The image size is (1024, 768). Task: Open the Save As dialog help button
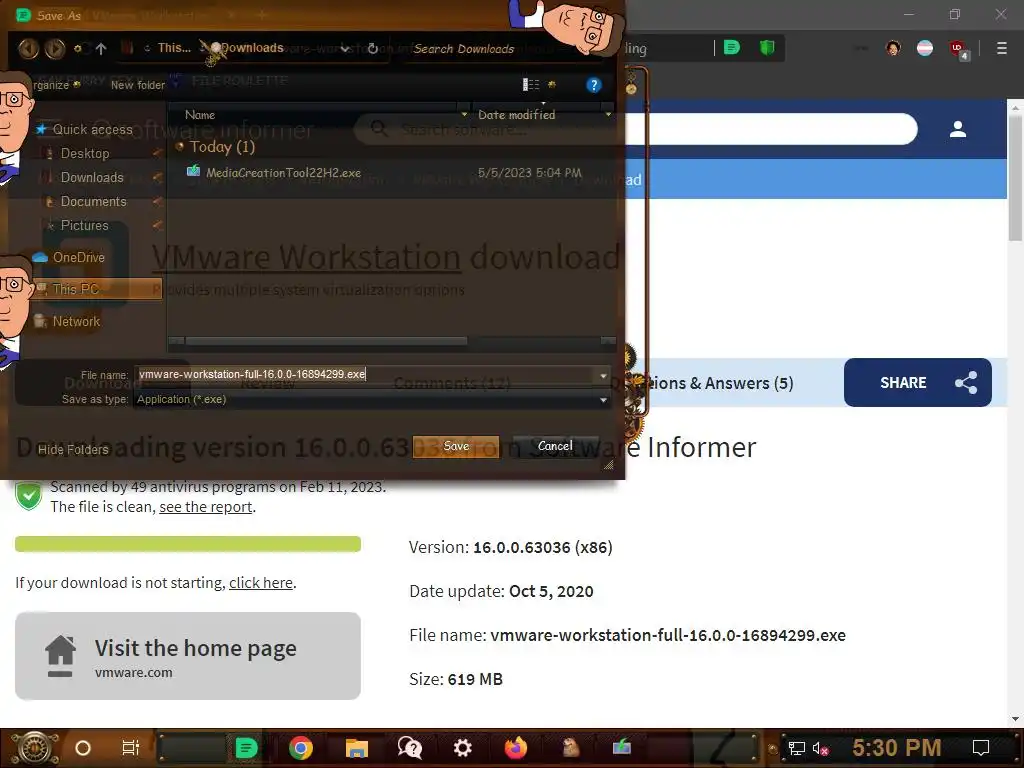click(593, 85)
